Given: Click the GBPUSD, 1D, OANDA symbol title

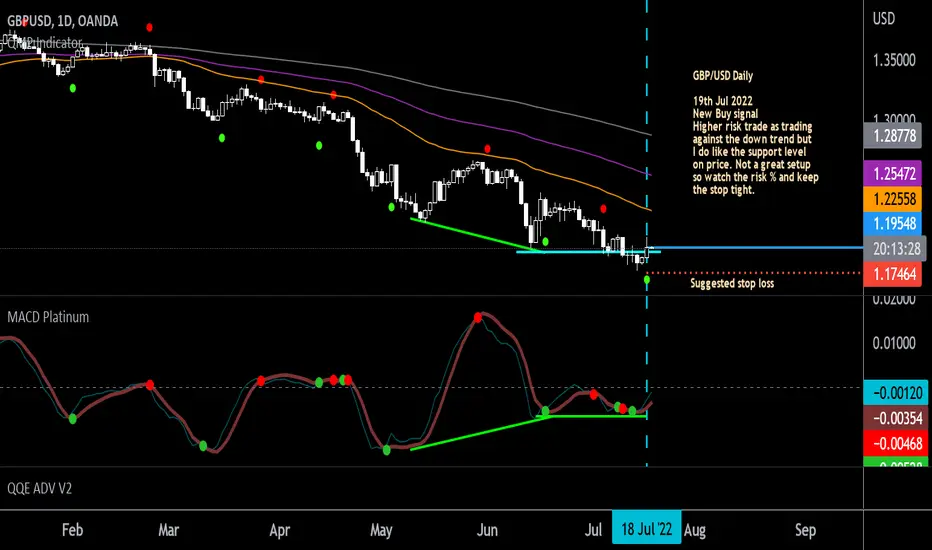Looking at the screenshot, I should (62, 21).
